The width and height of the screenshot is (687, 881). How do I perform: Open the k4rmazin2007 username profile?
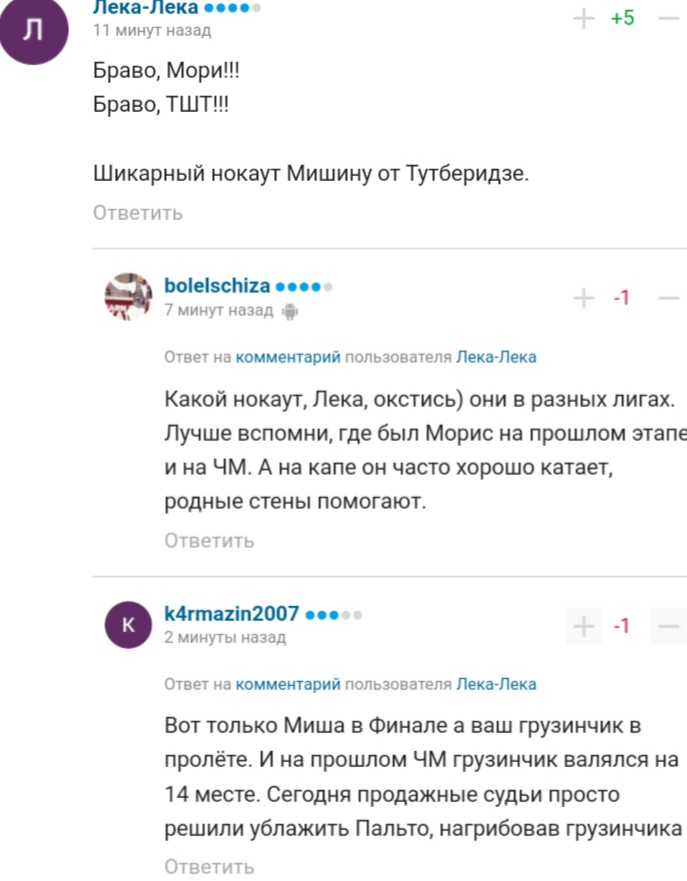tap(231, 613)
